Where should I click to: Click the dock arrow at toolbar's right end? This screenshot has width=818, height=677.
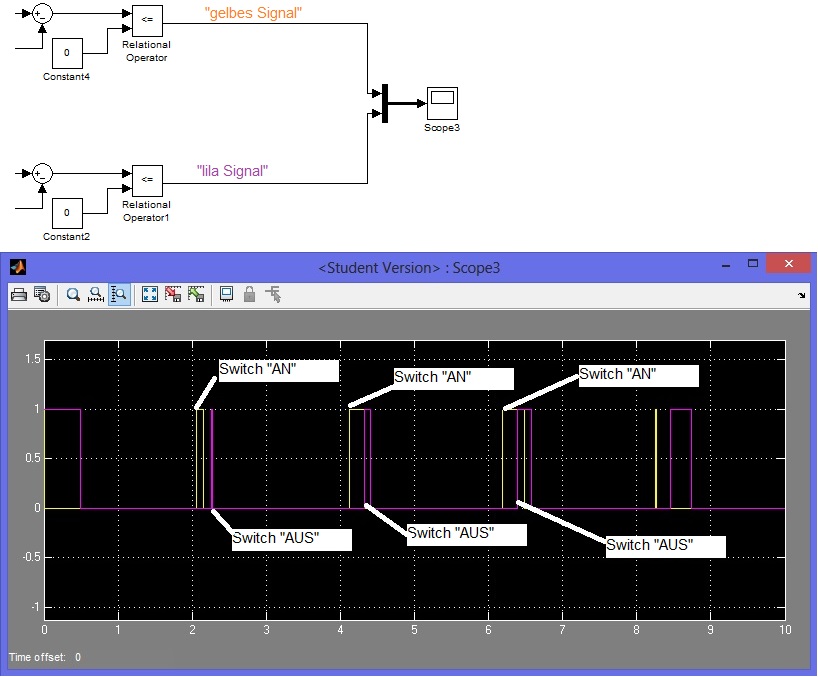point(801,296)
